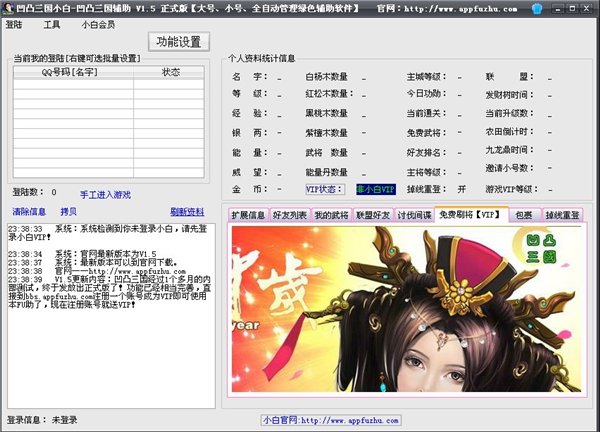Click the 九龙鼎时间 label
600x432 pixels.
coord(509,150)
